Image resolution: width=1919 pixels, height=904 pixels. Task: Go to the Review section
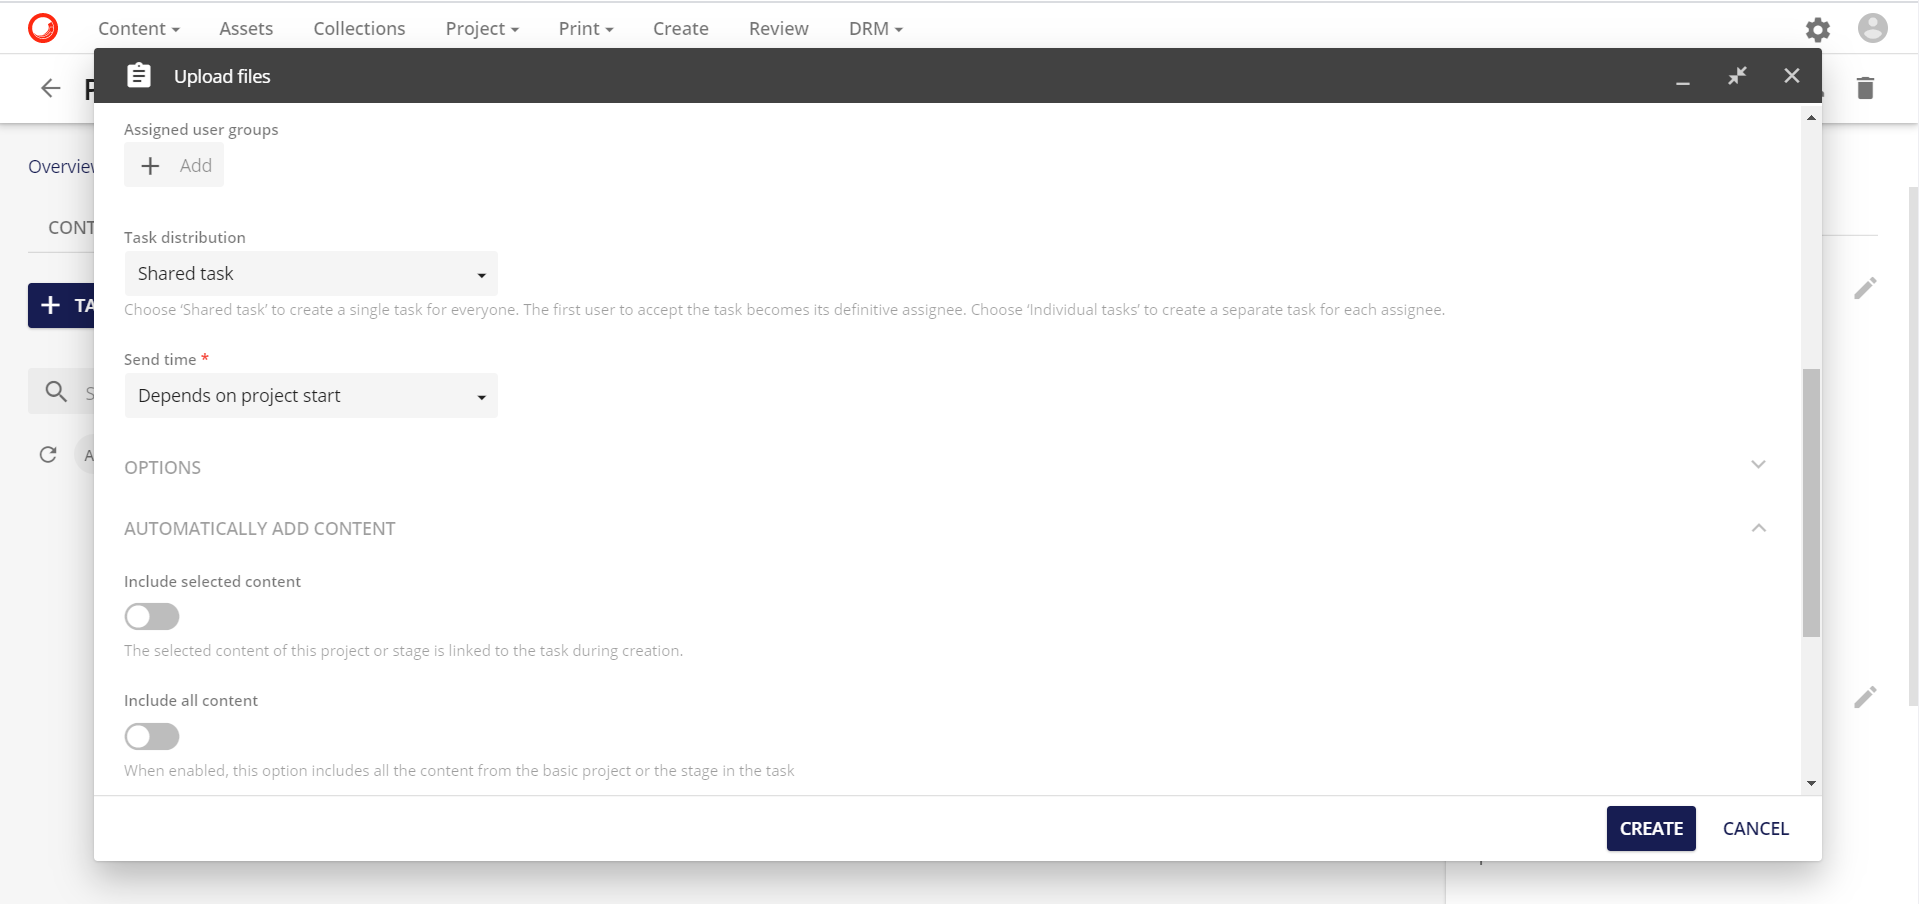click(778, 28)
